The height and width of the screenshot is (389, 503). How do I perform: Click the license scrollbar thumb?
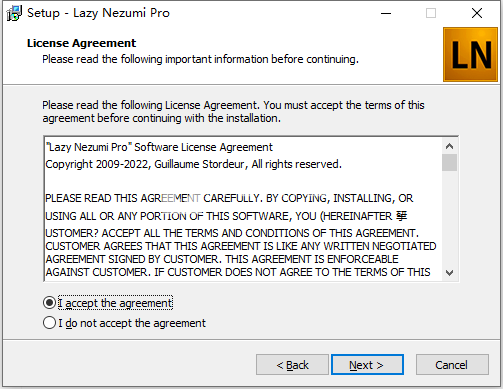point(449,162)
